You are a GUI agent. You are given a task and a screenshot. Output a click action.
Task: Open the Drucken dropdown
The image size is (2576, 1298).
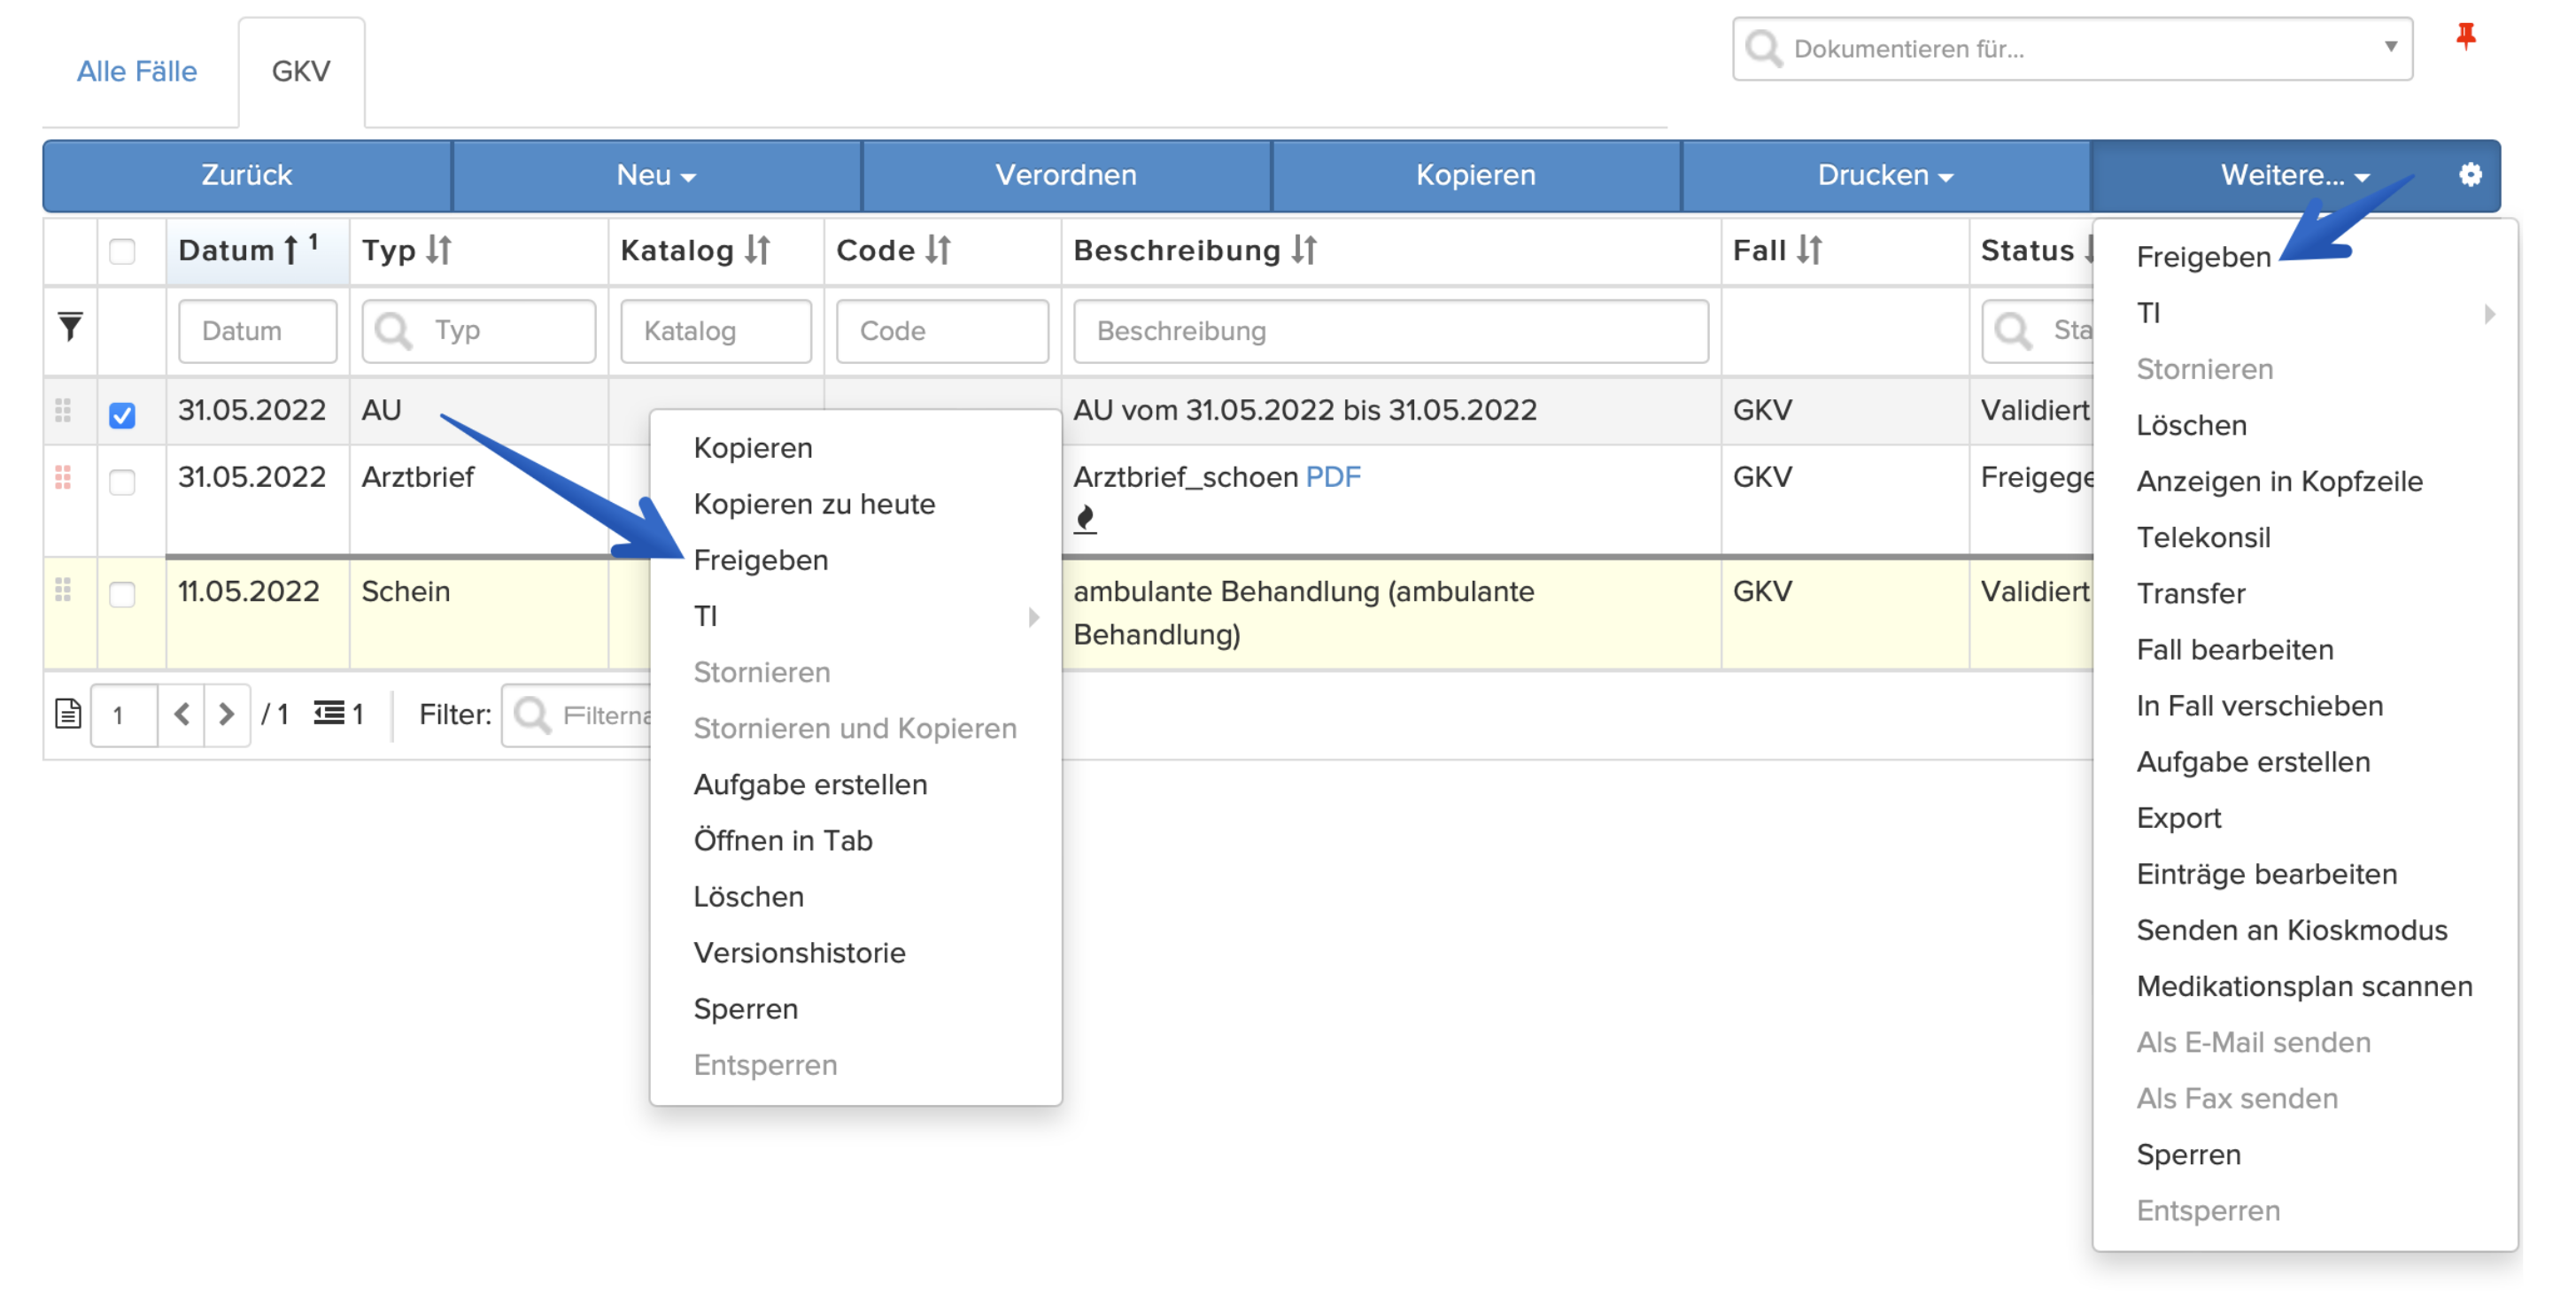click(x=1886, y=175)
